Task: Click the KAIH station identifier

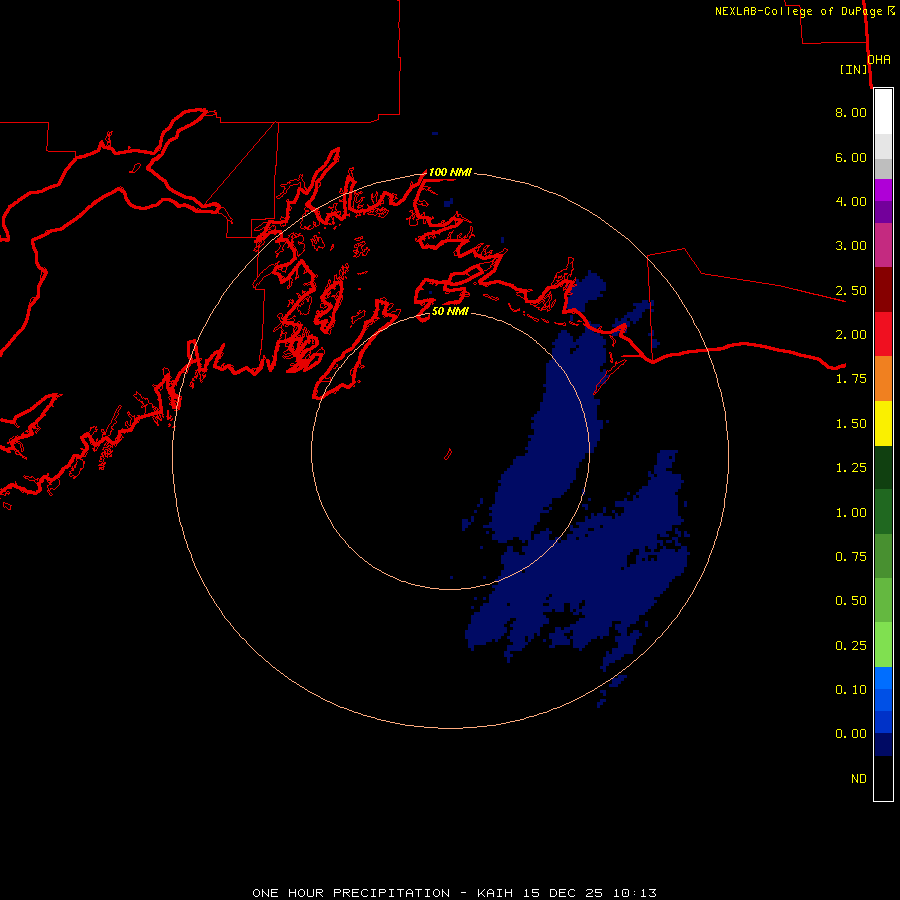Action: [x=495, y=893]
